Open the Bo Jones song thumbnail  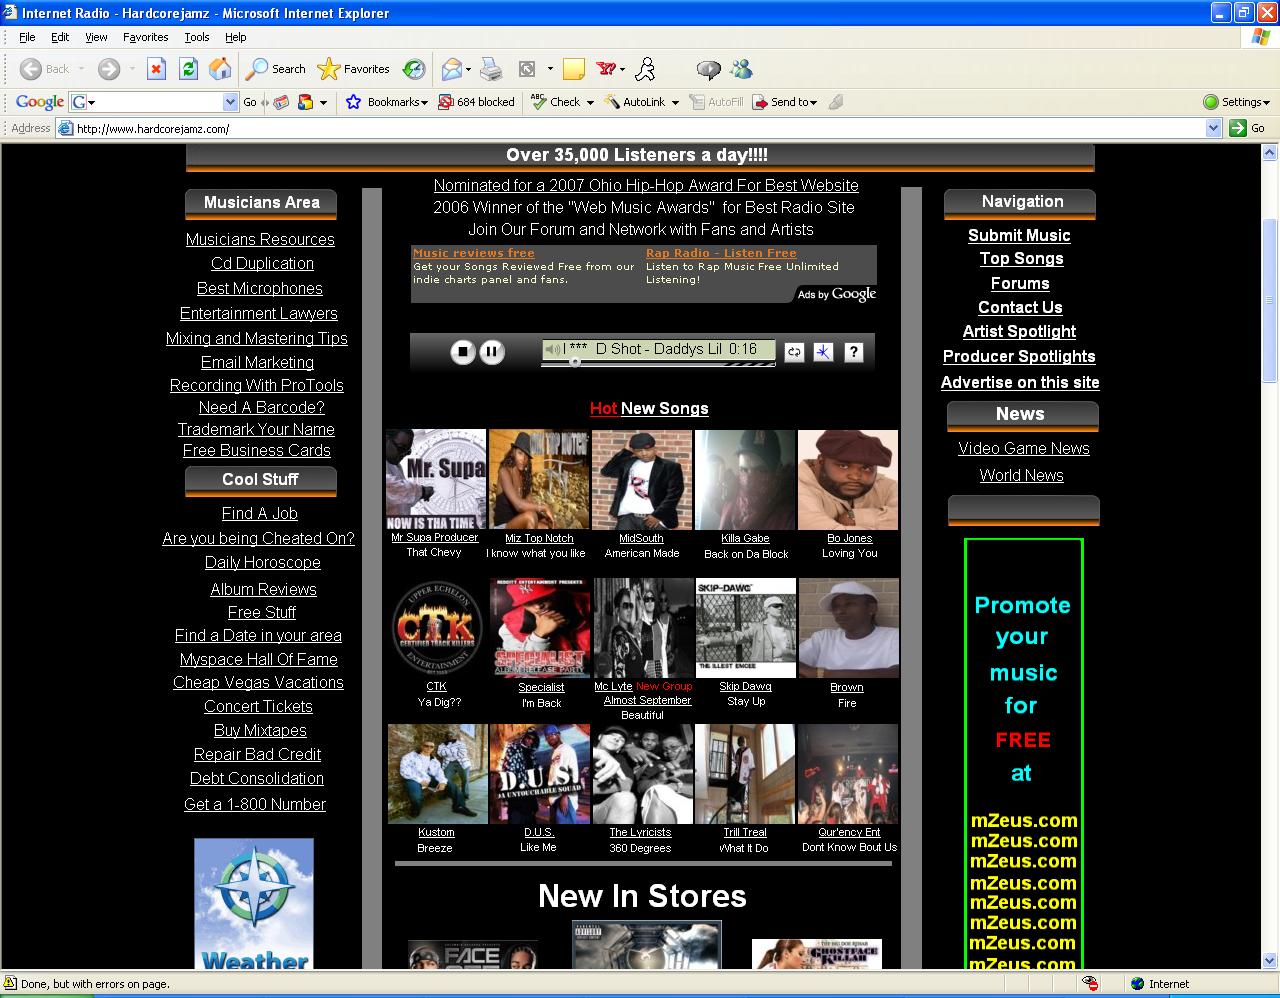click(x=848, y=480)
